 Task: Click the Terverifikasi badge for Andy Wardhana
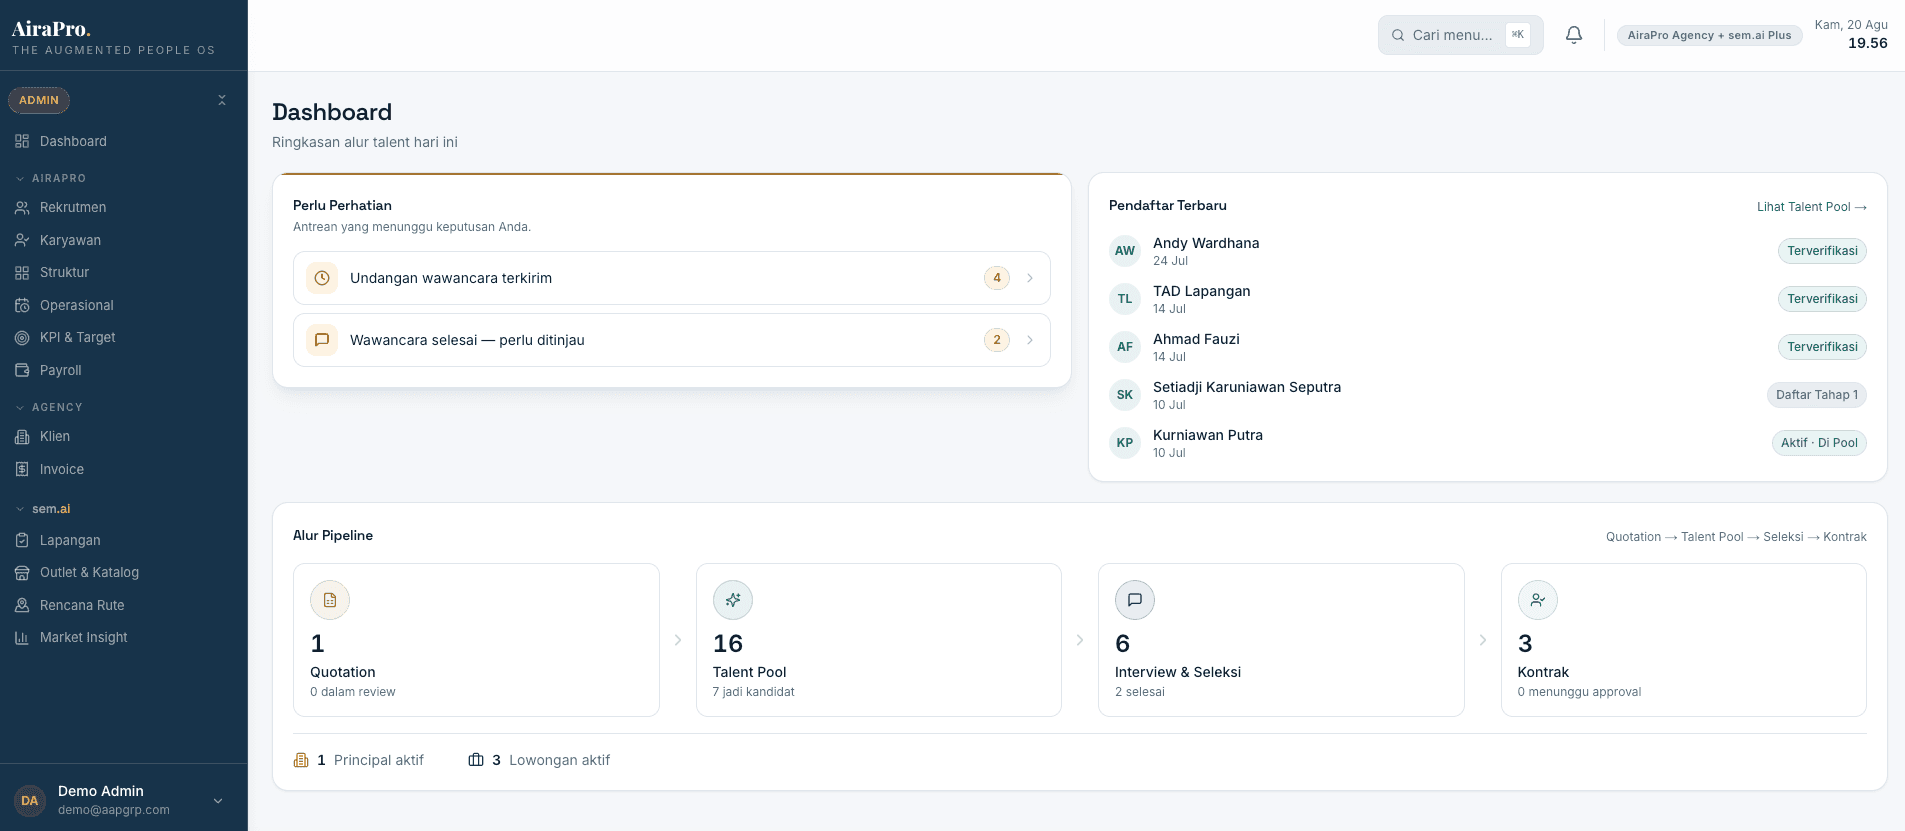[x=1822, y=251]
